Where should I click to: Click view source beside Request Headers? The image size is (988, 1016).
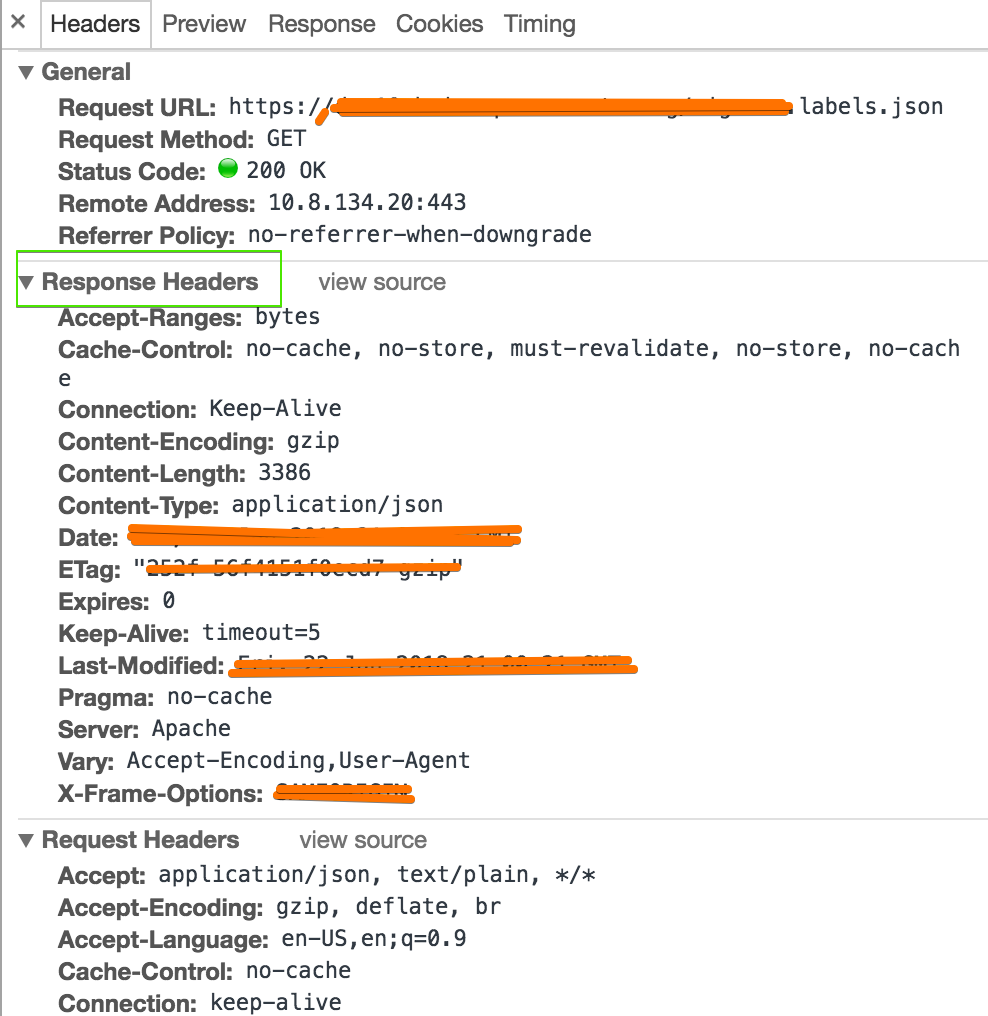click(x=362, y=840)
